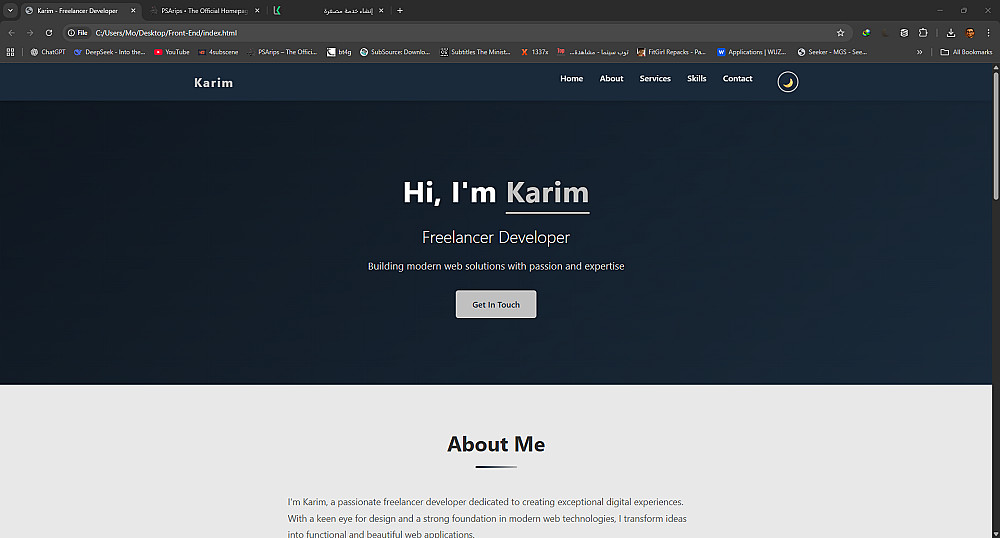Open the apps grid in the bookmarks bar
The image size is (1000, 538).
10,52
